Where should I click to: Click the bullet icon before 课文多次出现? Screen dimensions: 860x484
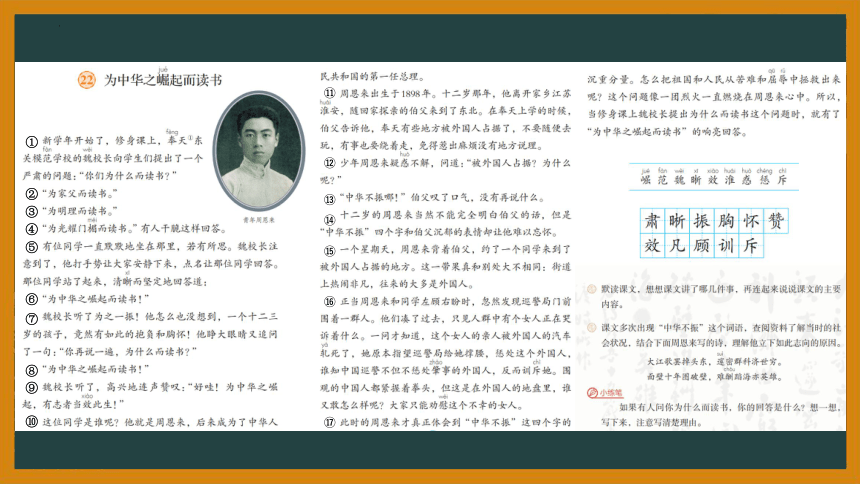coord(592,328)
